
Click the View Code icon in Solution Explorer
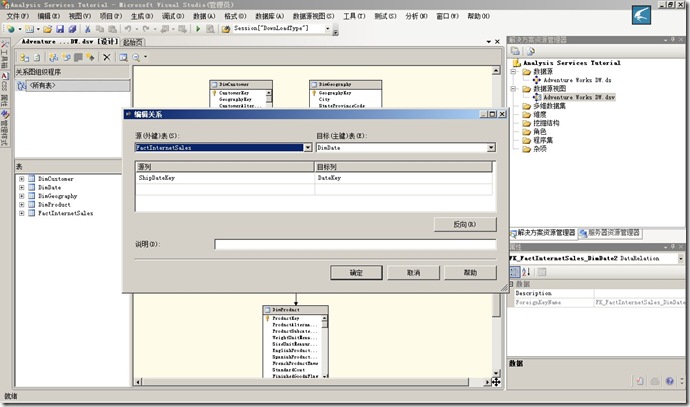click(530, 51)
